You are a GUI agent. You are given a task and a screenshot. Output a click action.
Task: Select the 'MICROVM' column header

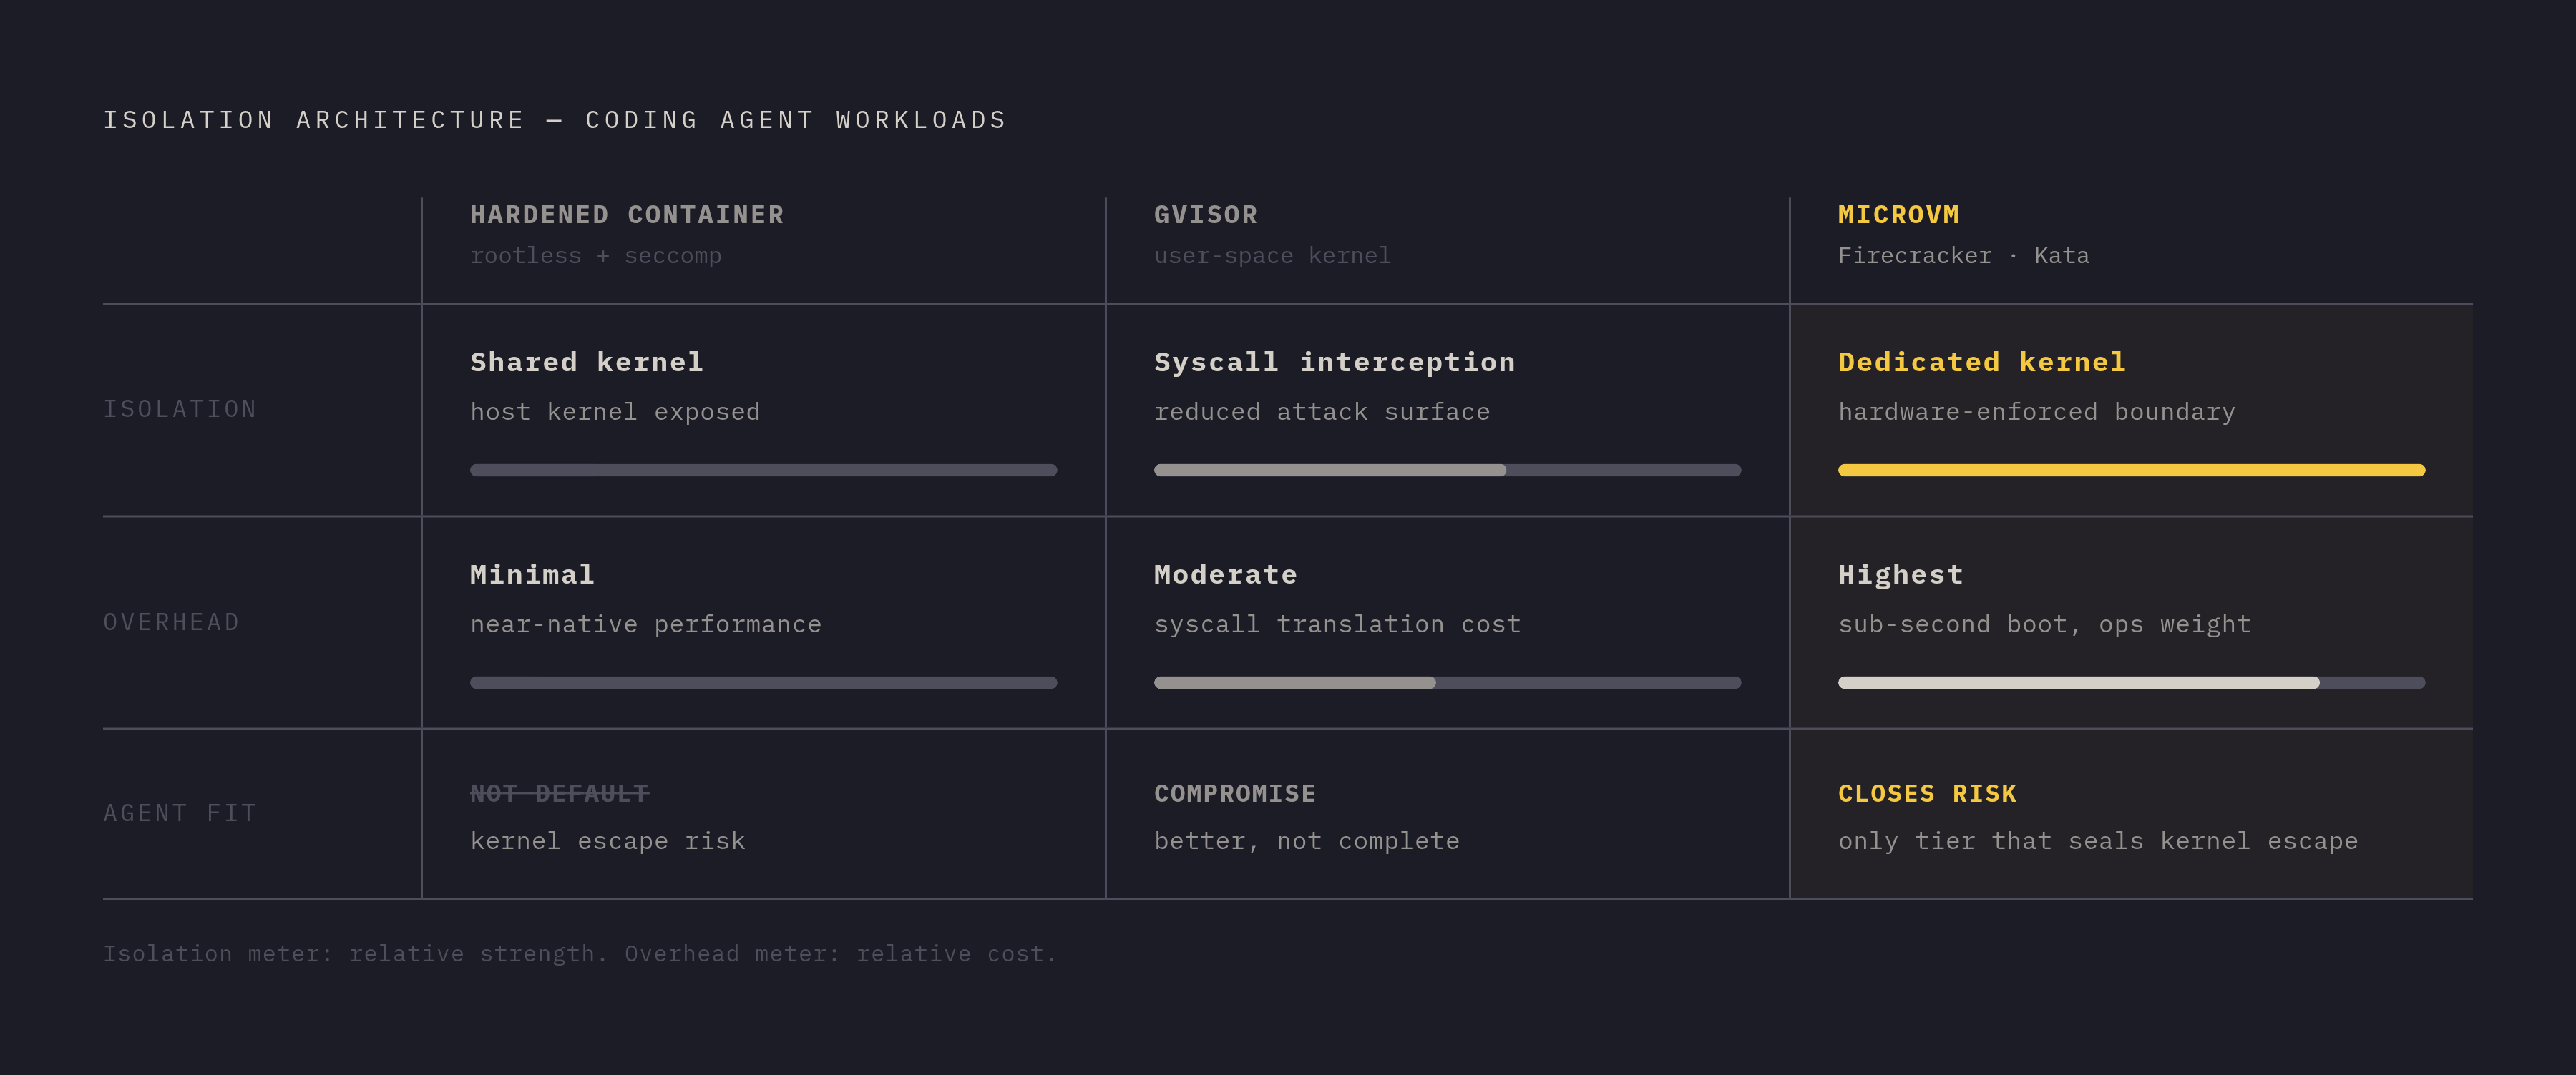(1898, 215)
